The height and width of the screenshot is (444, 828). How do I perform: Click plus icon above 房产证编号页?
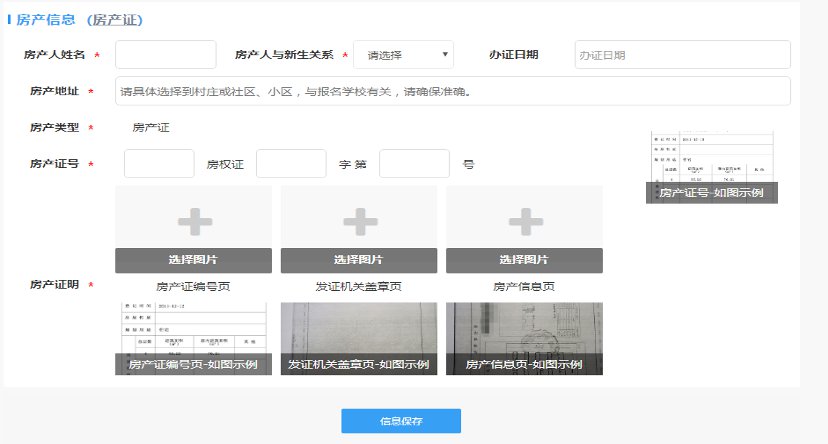coord(194,220)
